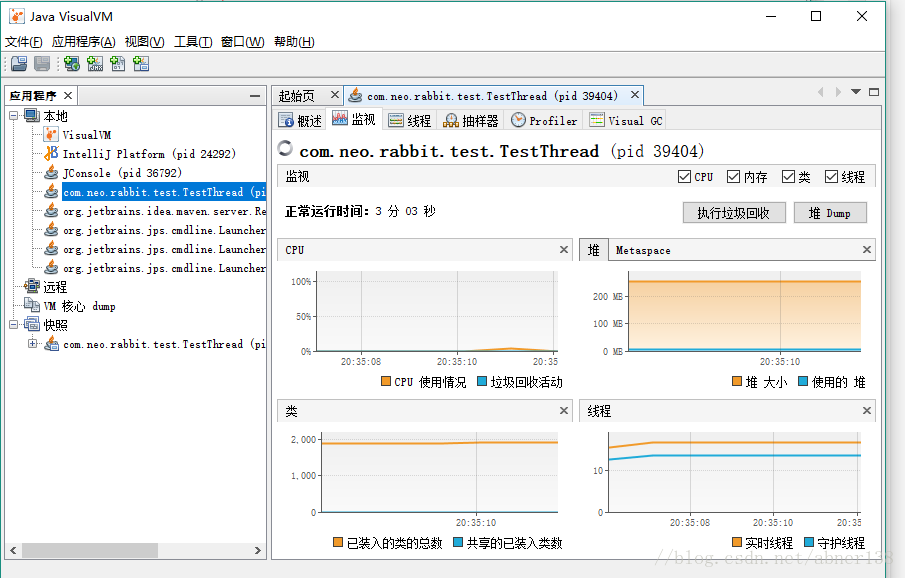Click the JConsole Java icon

[51, 173]
